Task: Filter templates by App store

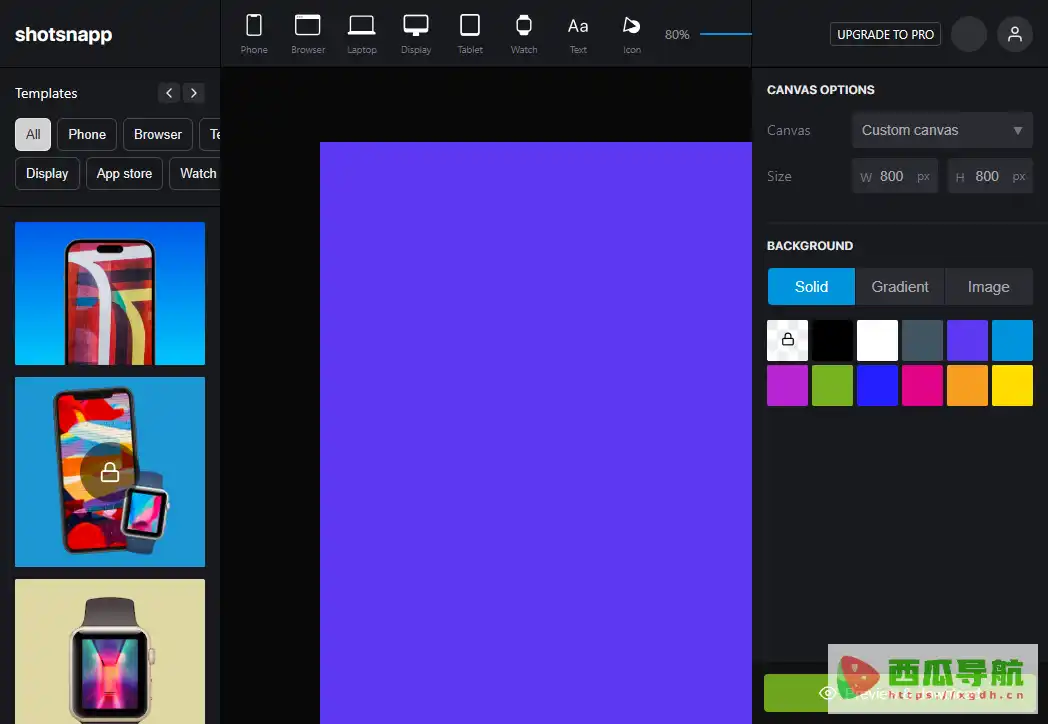Action: pyautogui.click(x=124, y=174)
